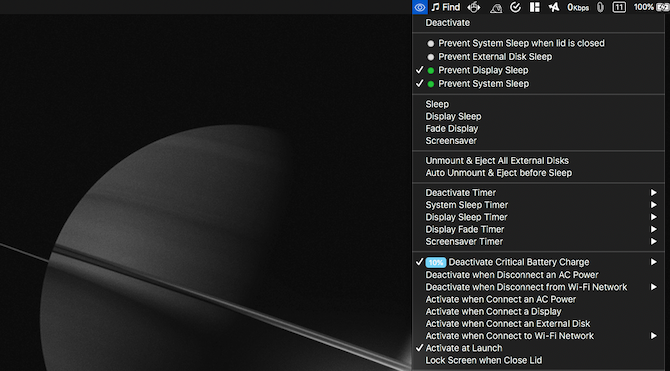Screen dimensions: 670x371
Task: Expand Activate when Connect to Wi-Fi Network
Action: click(538, 336)
